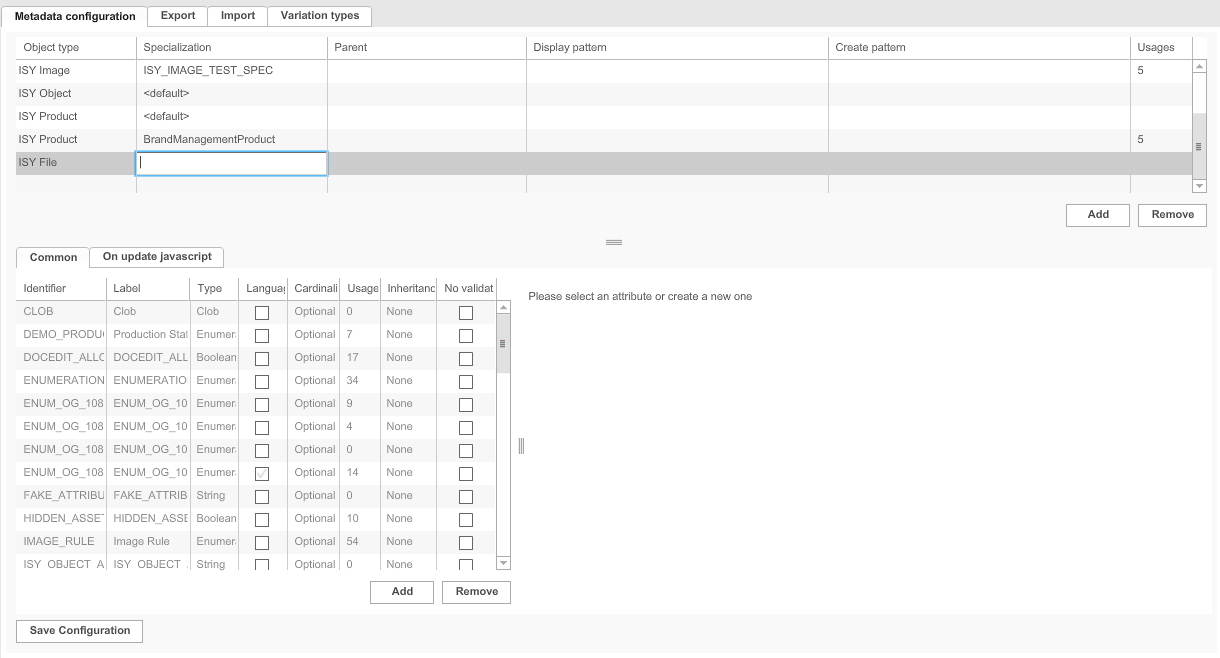Click the down arrow on the specialization scrollbar
This screenshot has width=1220, height=658.
click(1199, 185)
